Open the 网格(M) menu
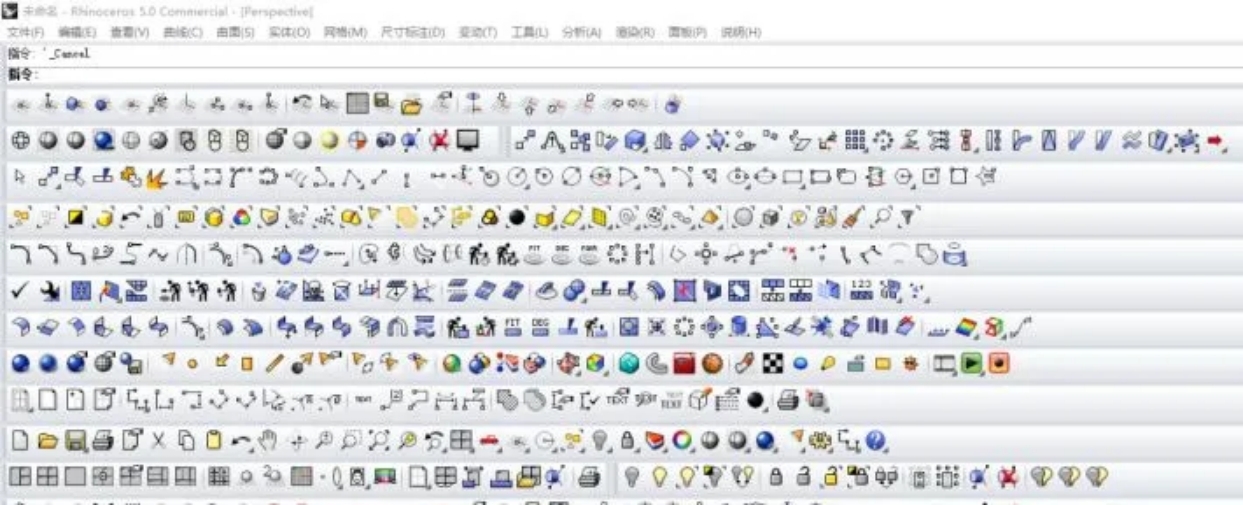This screenshot has height=505, width=1243. tap(345, 32)
